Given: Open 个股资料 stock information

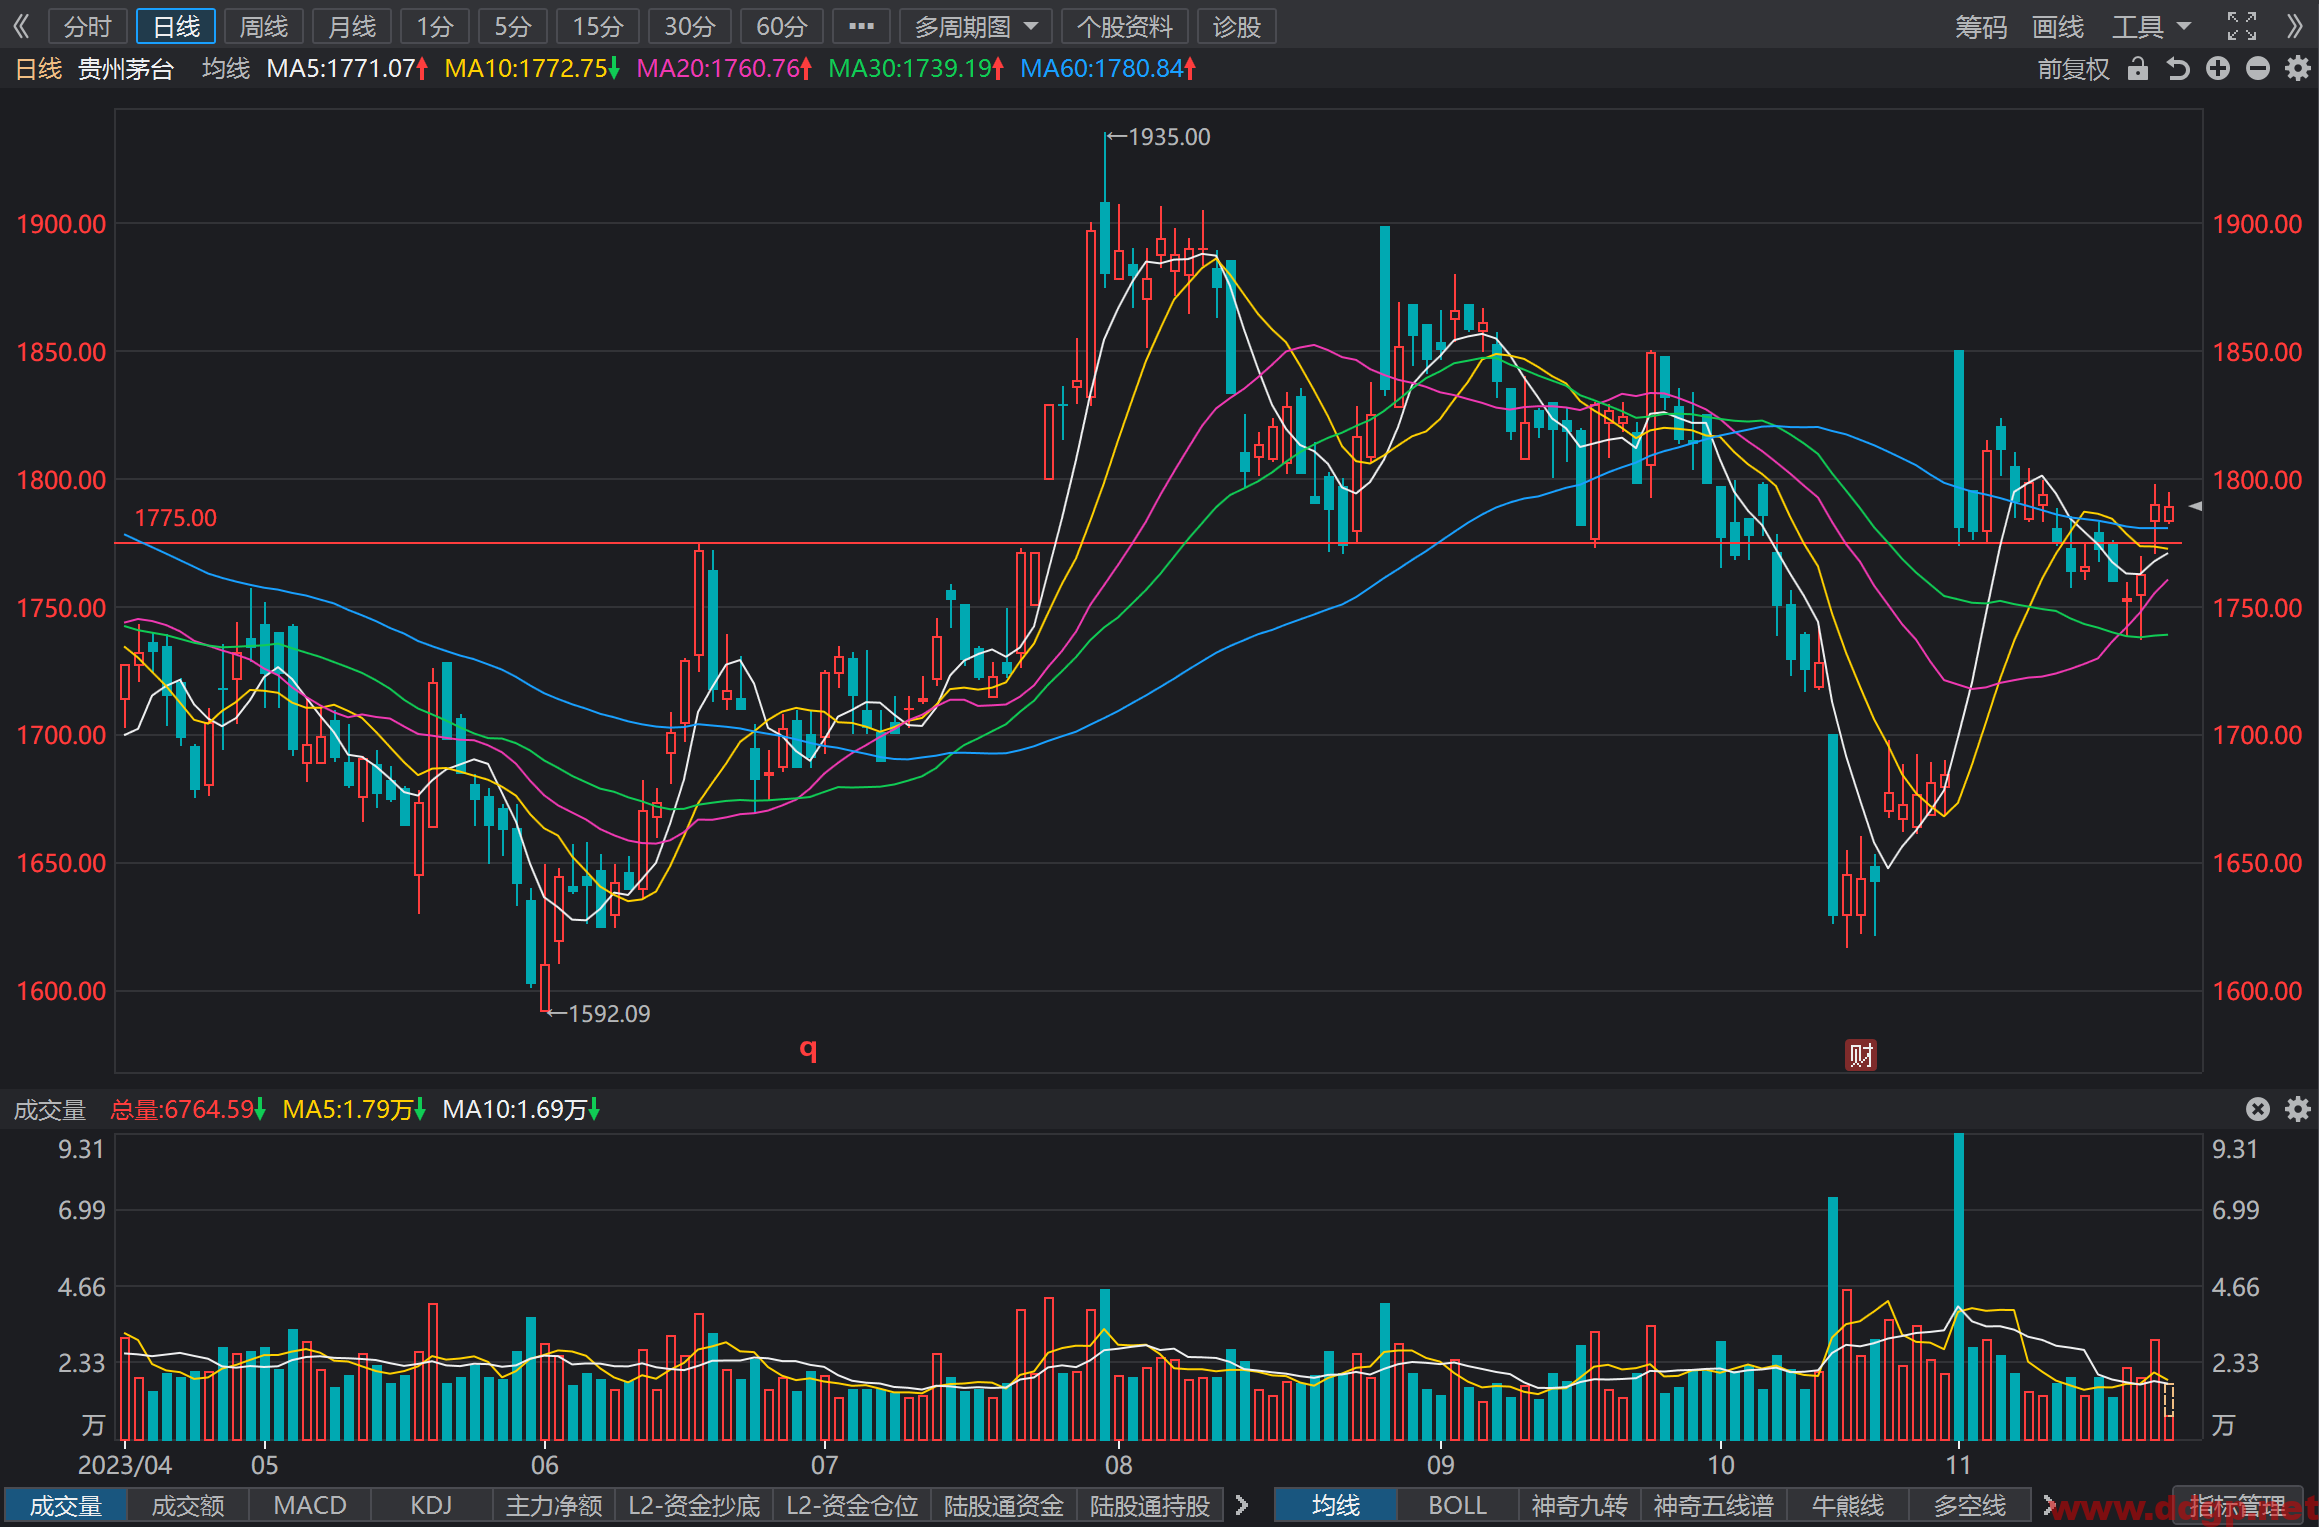Looking at the screenshot, I should click(x=1125, y=27).
